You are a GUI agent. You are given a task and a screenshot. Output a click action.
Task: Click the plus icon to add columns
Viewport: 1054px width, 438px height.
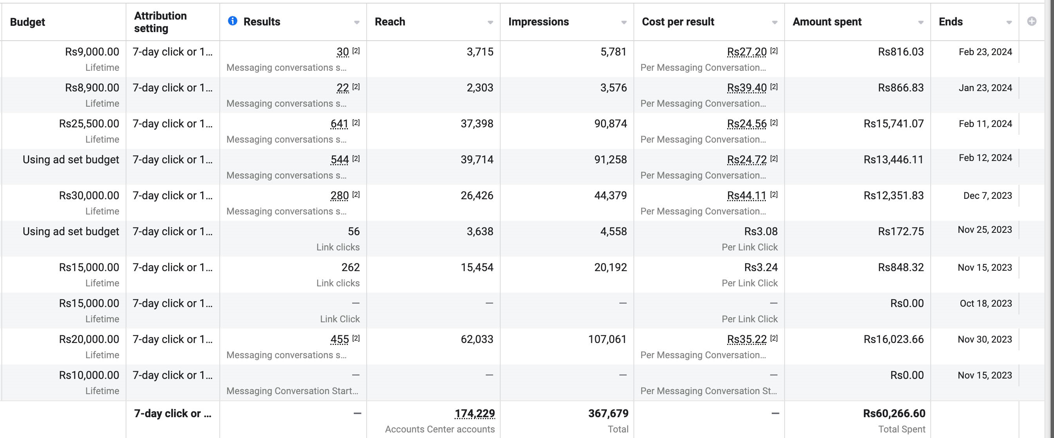pos(1032,21)
